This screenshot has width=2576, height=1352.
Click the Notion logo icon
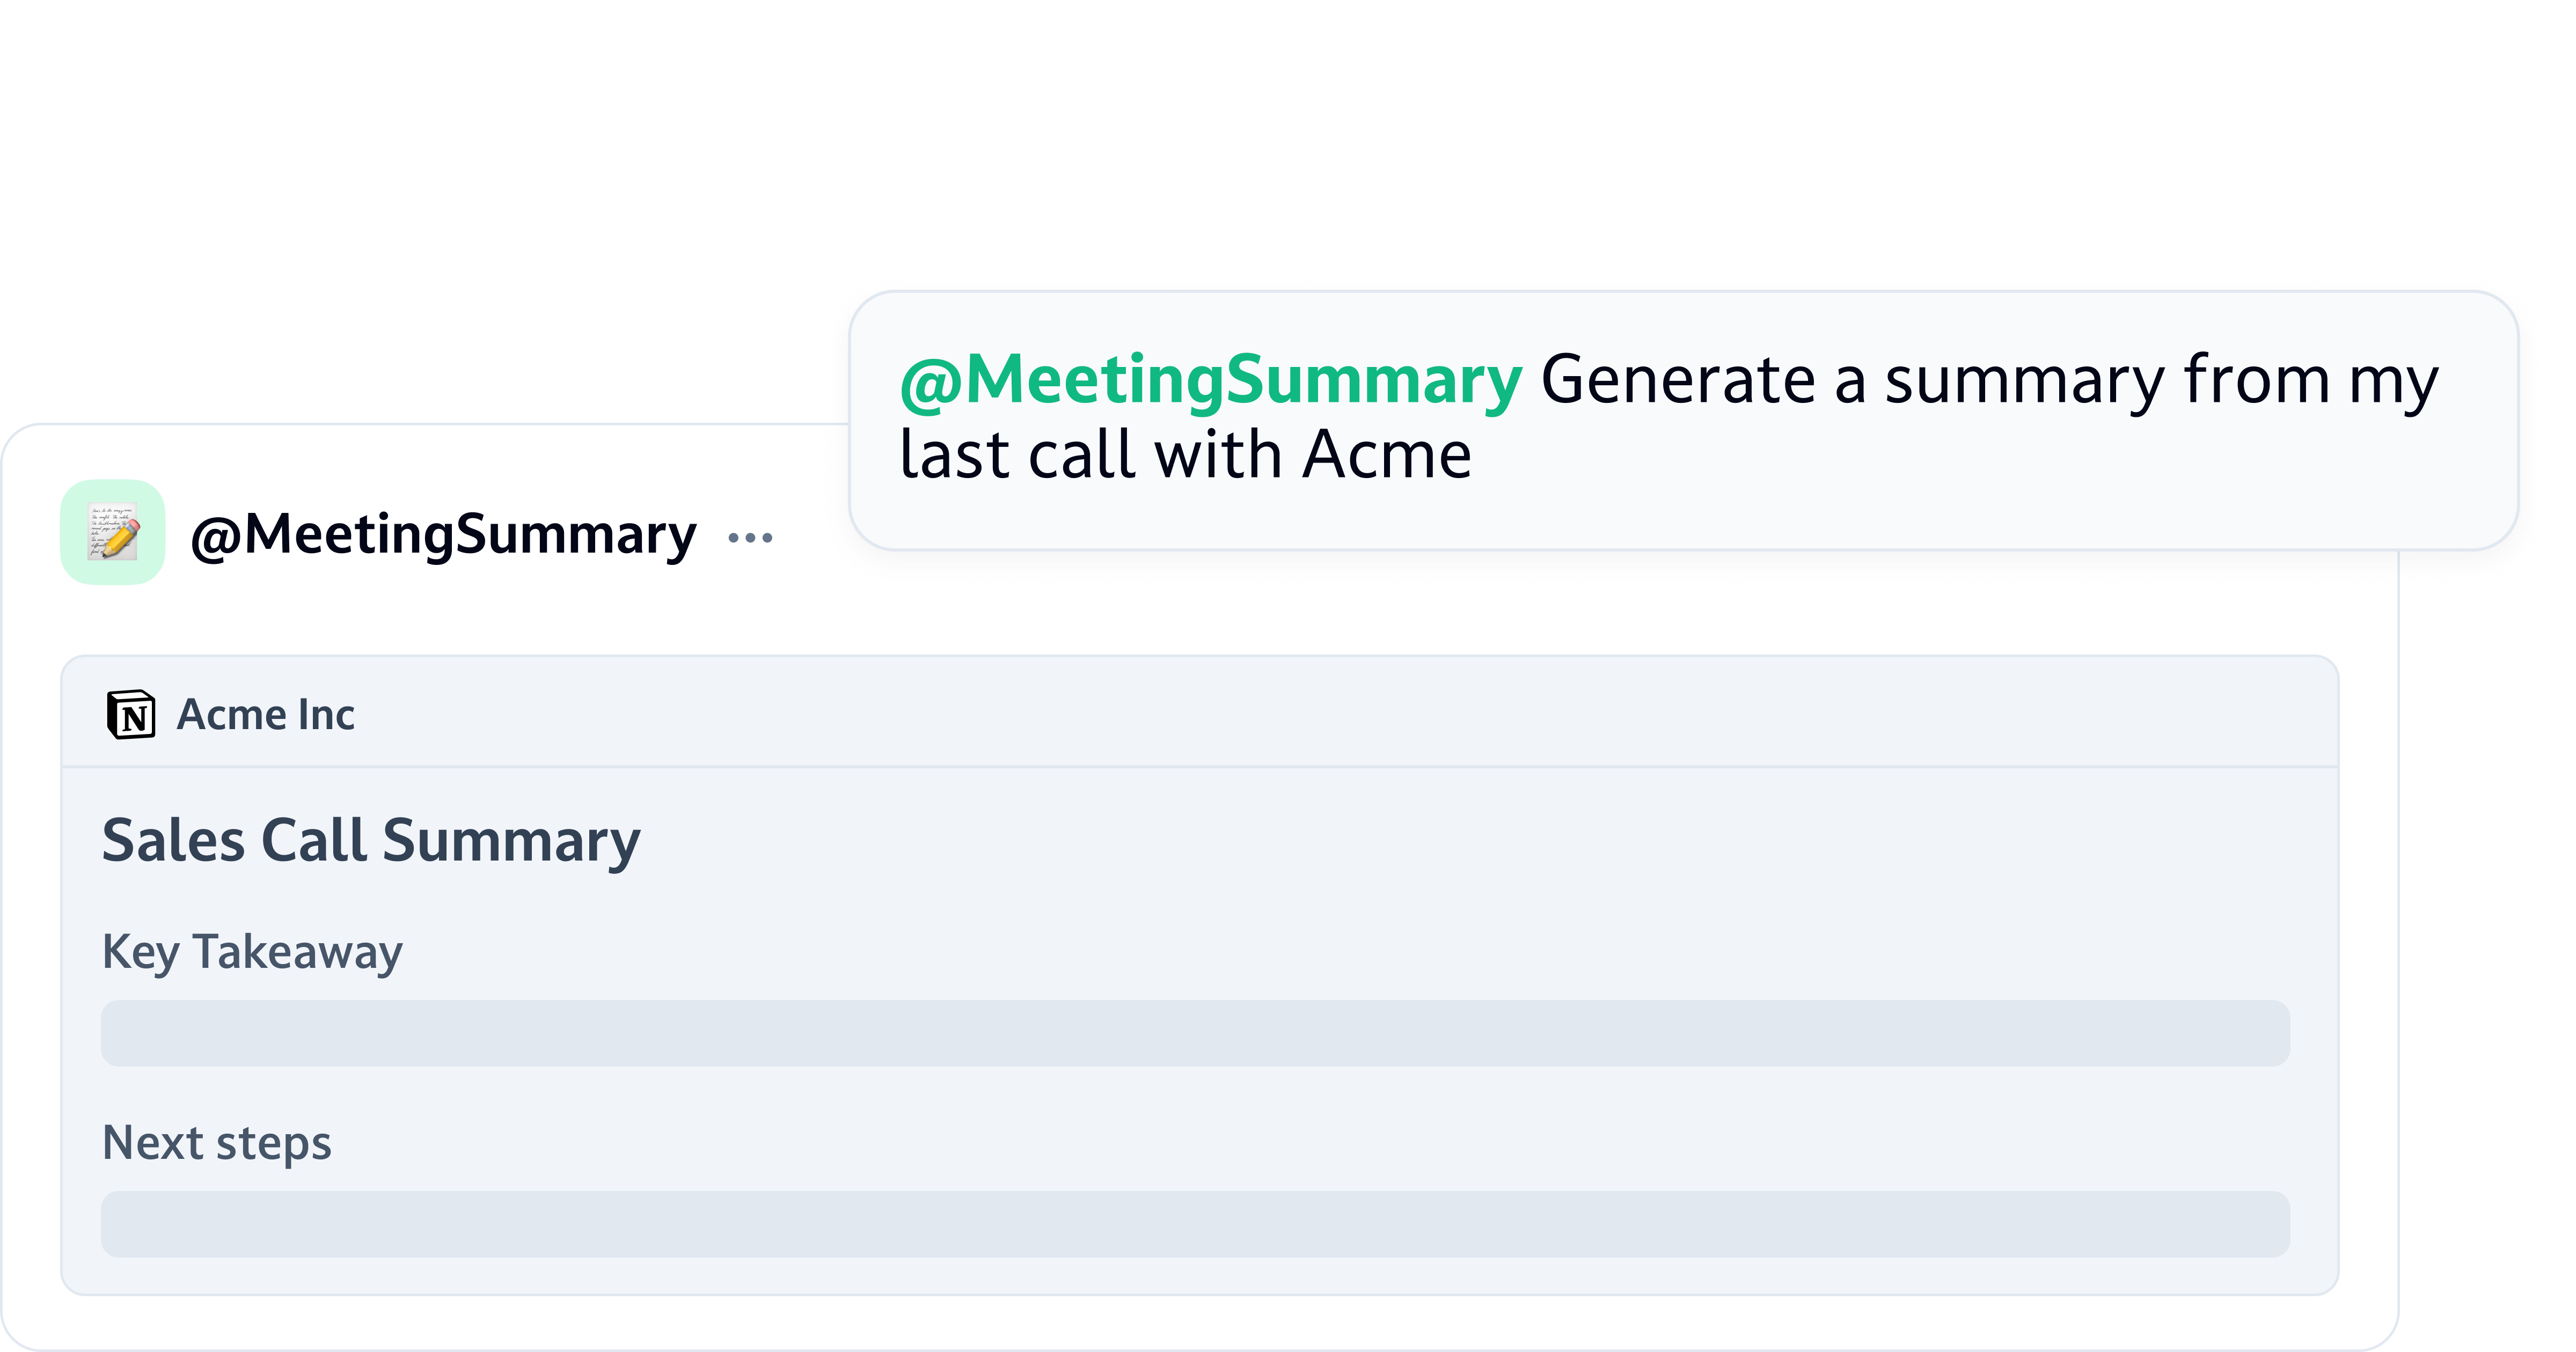point(131,715)
